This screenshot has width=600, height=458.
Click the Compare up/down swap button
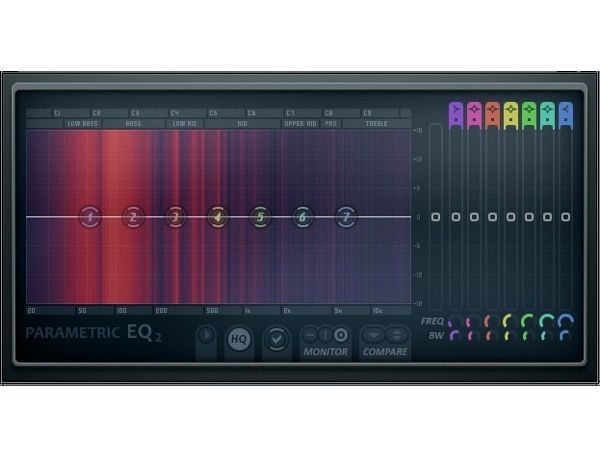coord(396,334)
